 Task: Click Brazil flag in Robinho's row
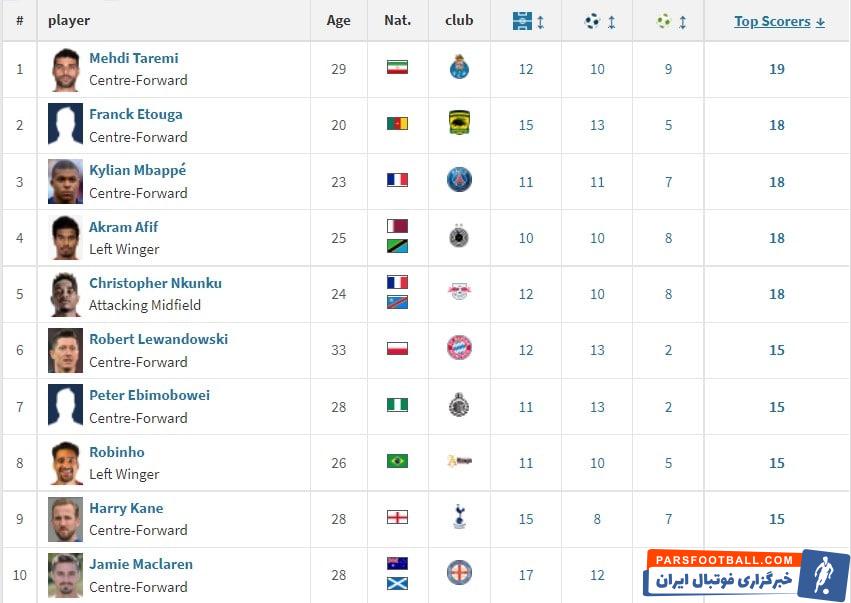(397, 461)
